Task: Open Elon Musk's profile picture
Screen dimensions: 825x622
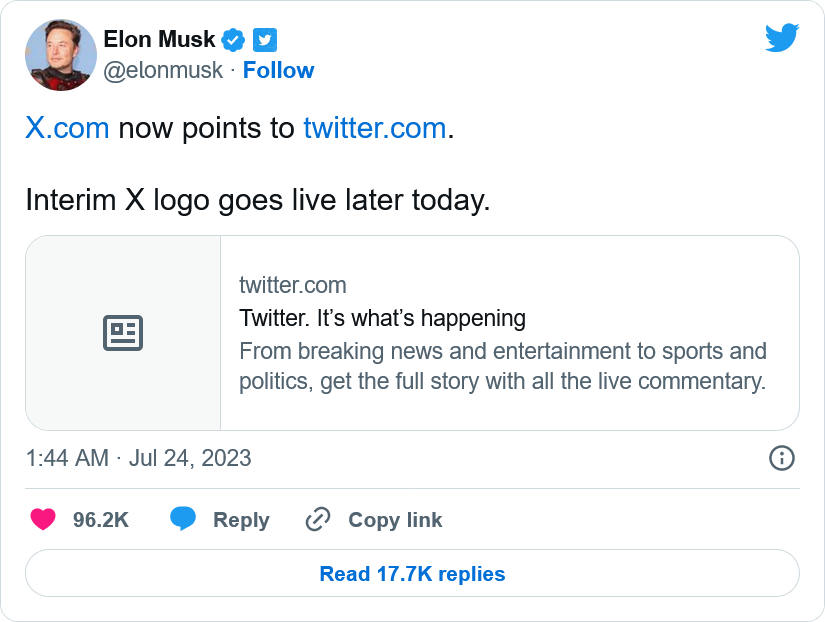Action: coord(60,55)
